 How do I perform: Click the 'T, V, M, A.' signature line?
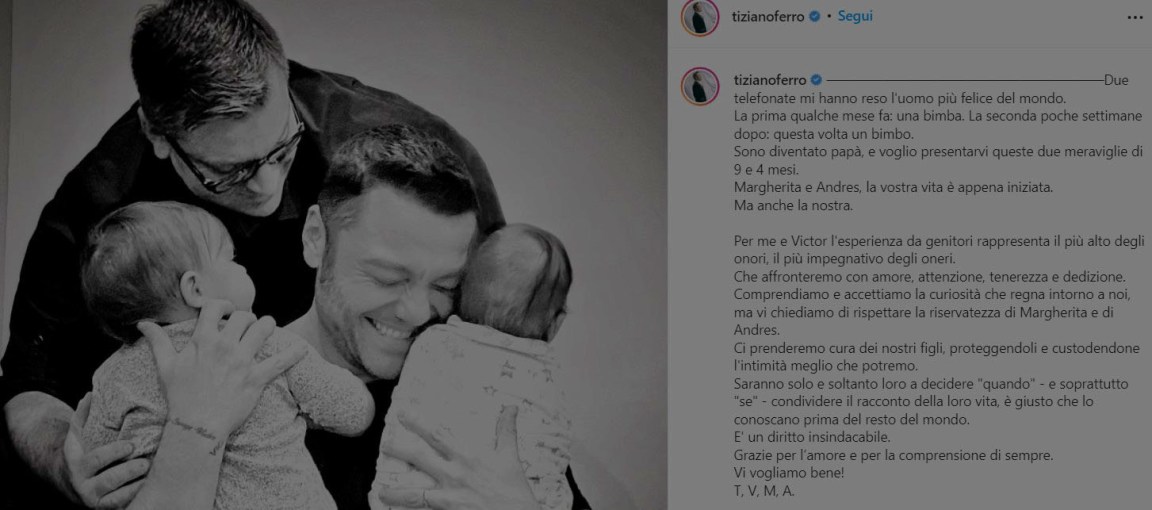(764, 492)
